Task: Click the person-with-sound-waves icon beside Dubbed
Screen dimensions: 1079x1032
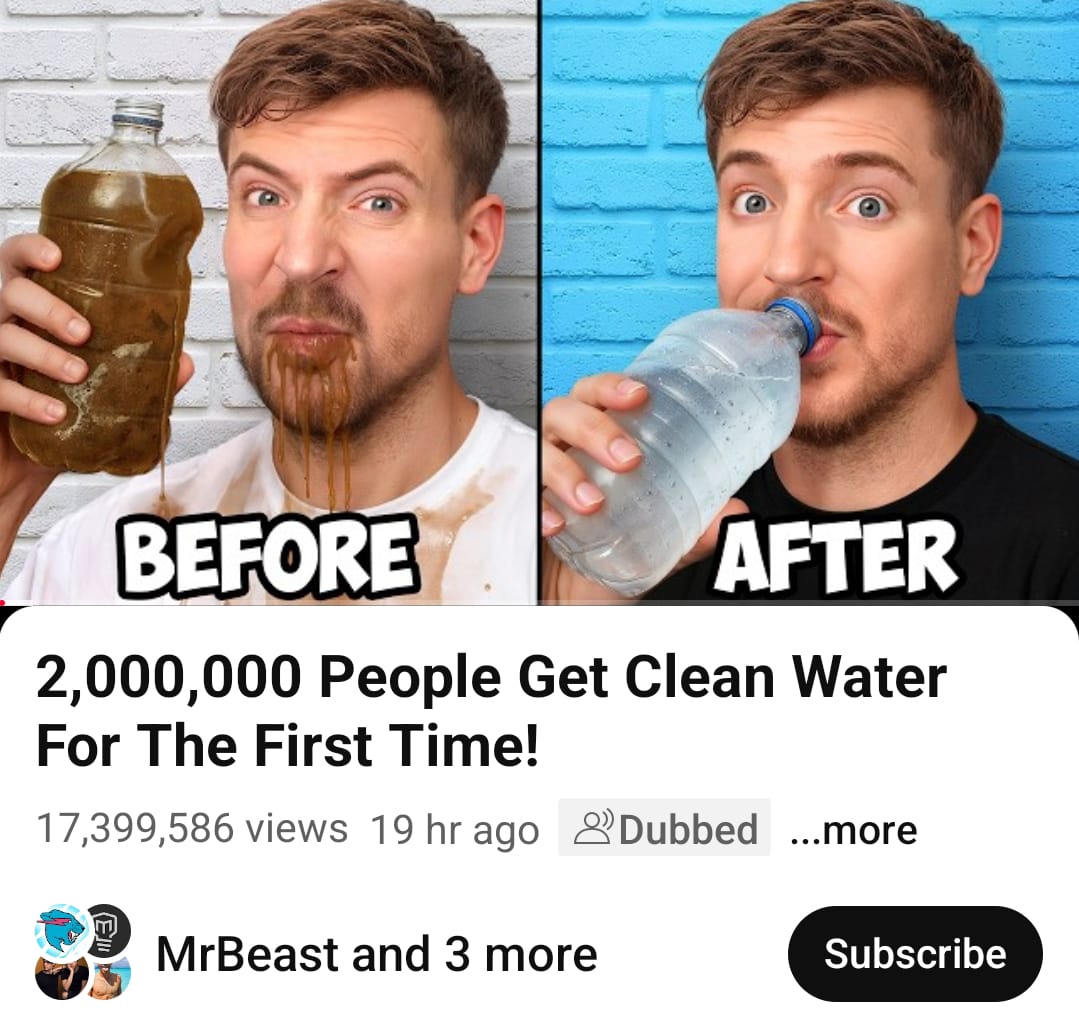Action: pos(592,828)
